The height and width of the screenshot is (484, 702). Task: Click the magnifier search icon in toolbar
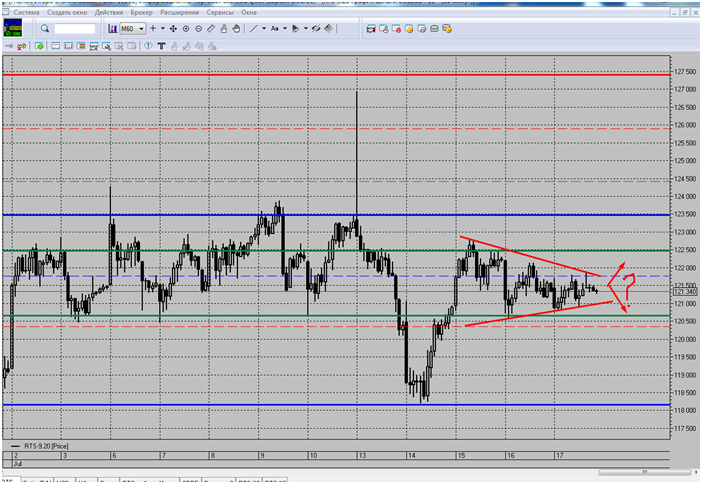45,29
